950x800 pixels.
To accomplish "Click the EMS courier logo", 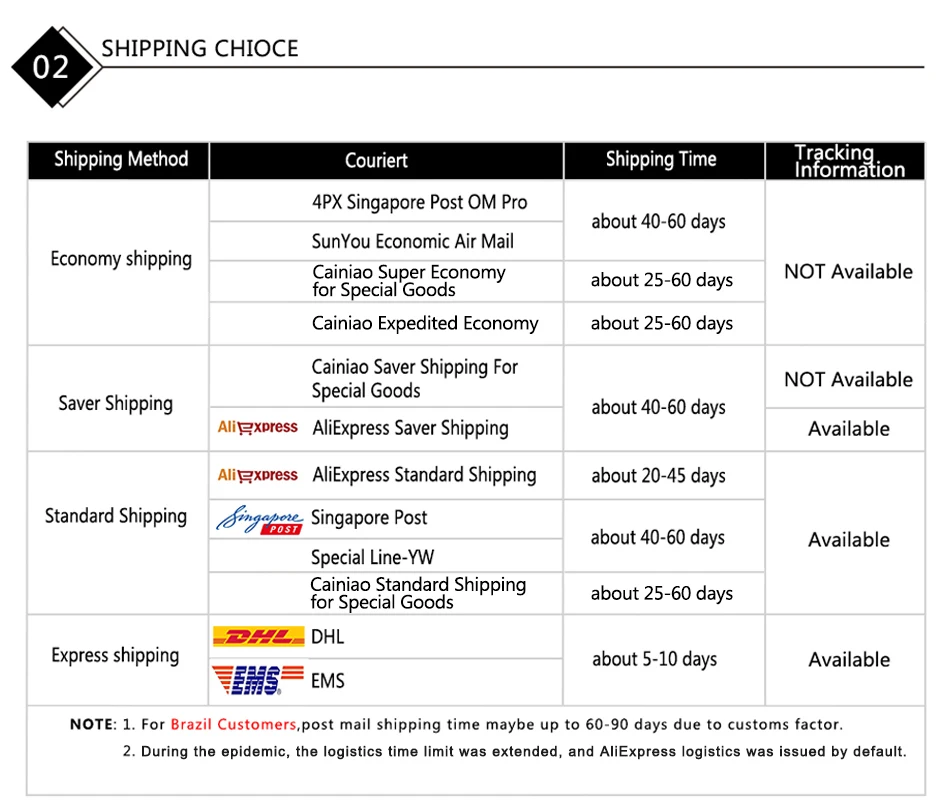I will (x=258, y=680).
